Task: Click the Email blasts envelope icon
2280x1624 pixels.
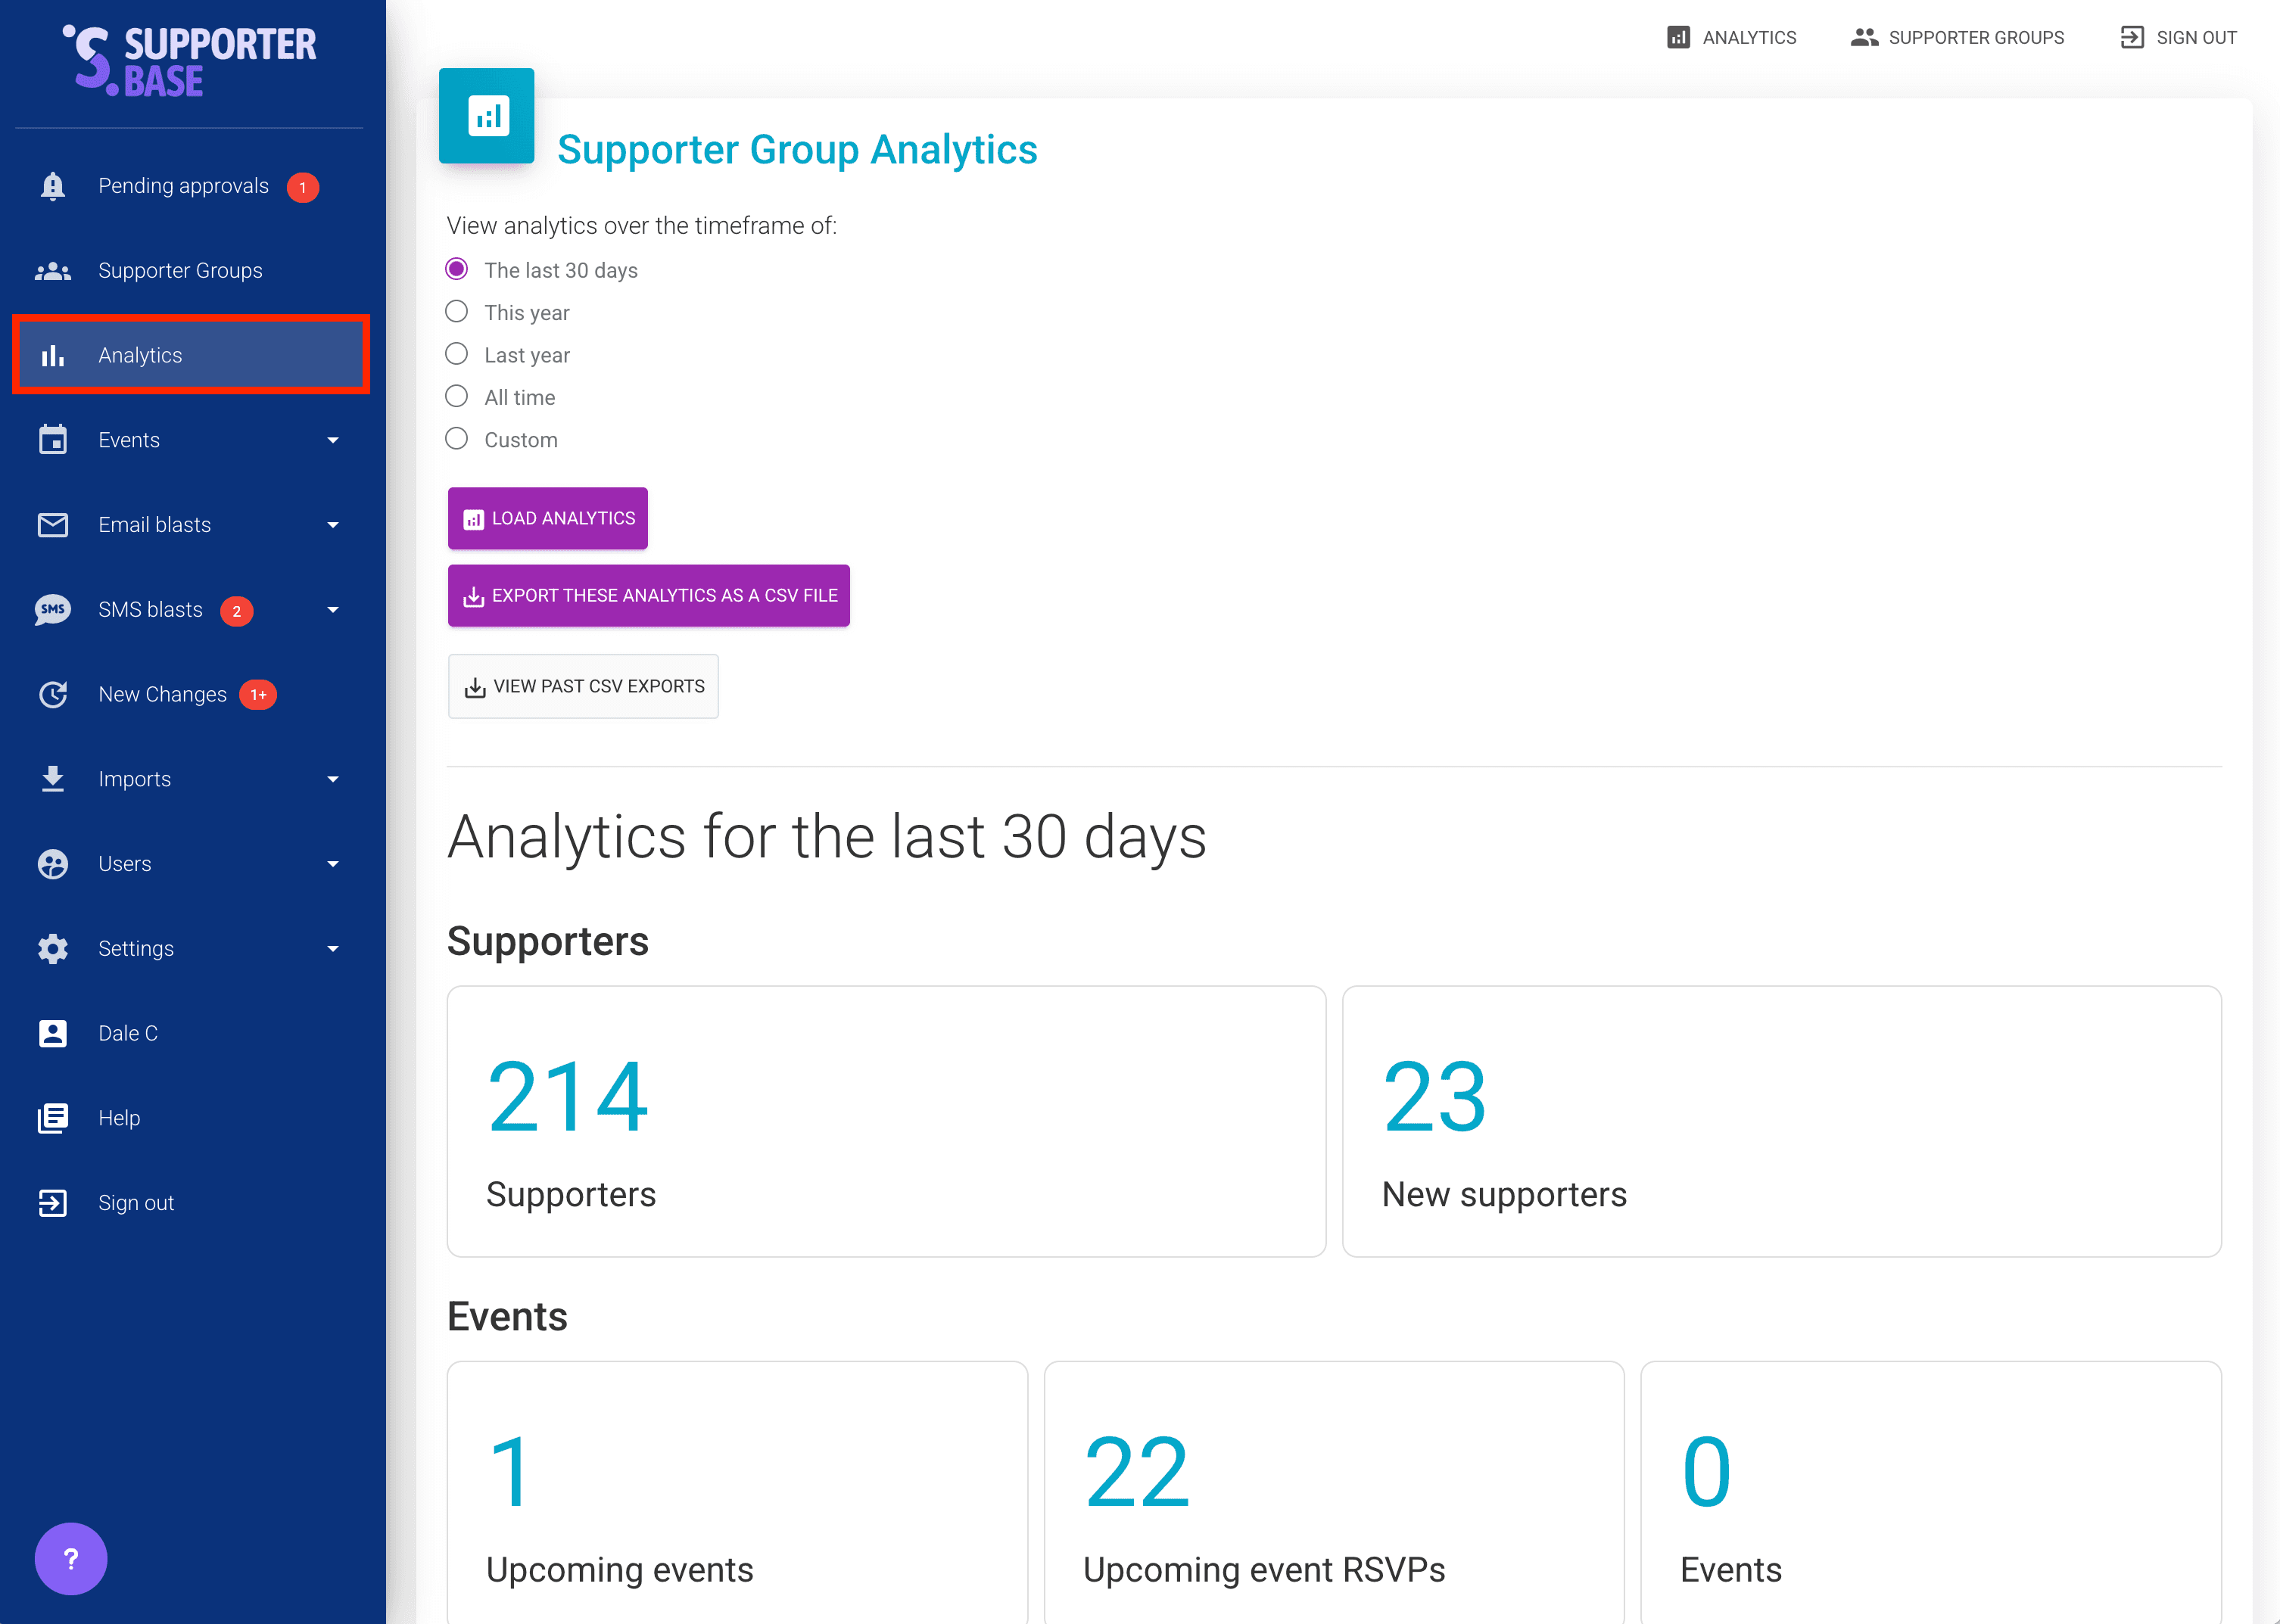Action: (52, 524)
